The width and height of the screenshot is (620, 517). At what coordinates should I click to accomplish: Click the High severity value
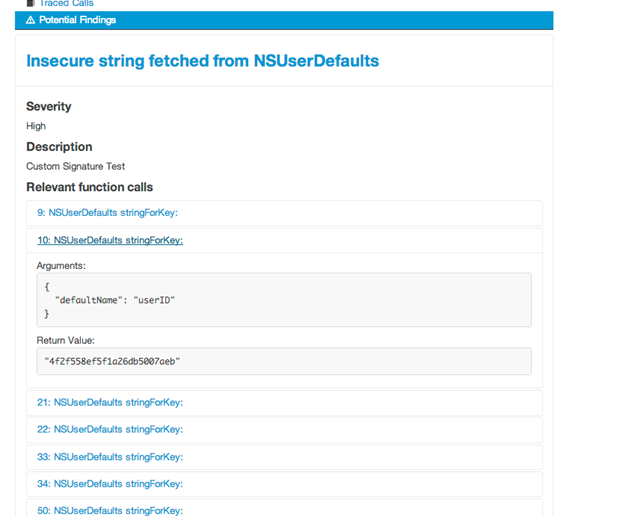click(36, 126)
